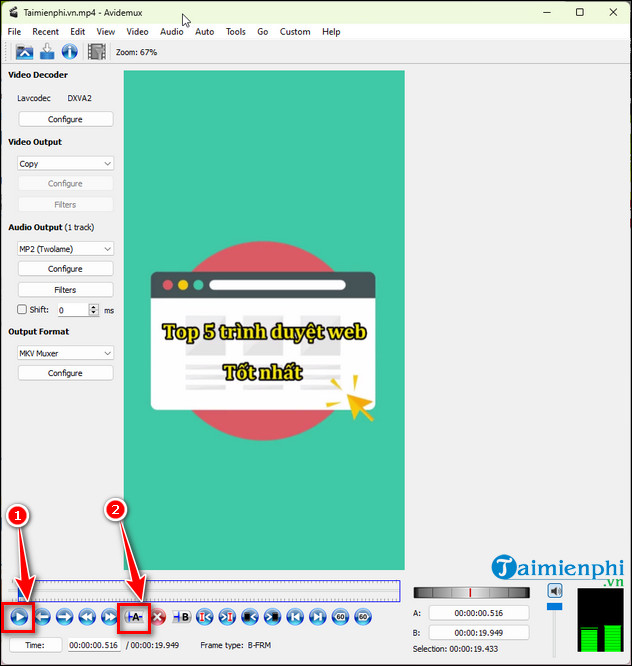Expand Video Output Copy dropdown
Screen dimensions: 632x666
pyautogui.click(x=65, y=163)
